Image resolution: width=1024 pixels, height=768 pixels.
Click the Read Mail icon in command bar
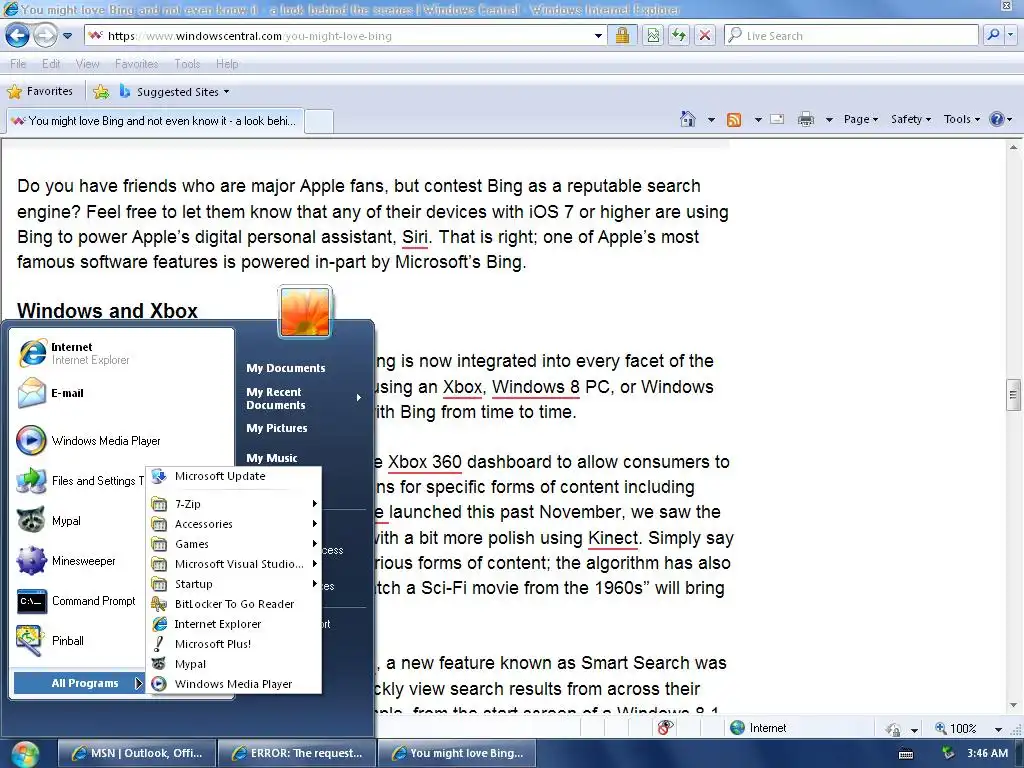pos(777,120)
